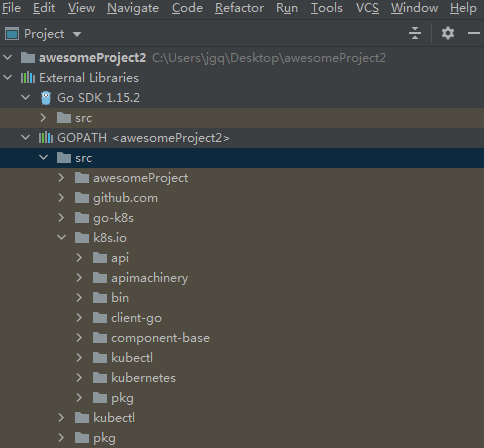Click the GOPATH library icon
This screenshot has height=448, width=484.
[46, 138]
